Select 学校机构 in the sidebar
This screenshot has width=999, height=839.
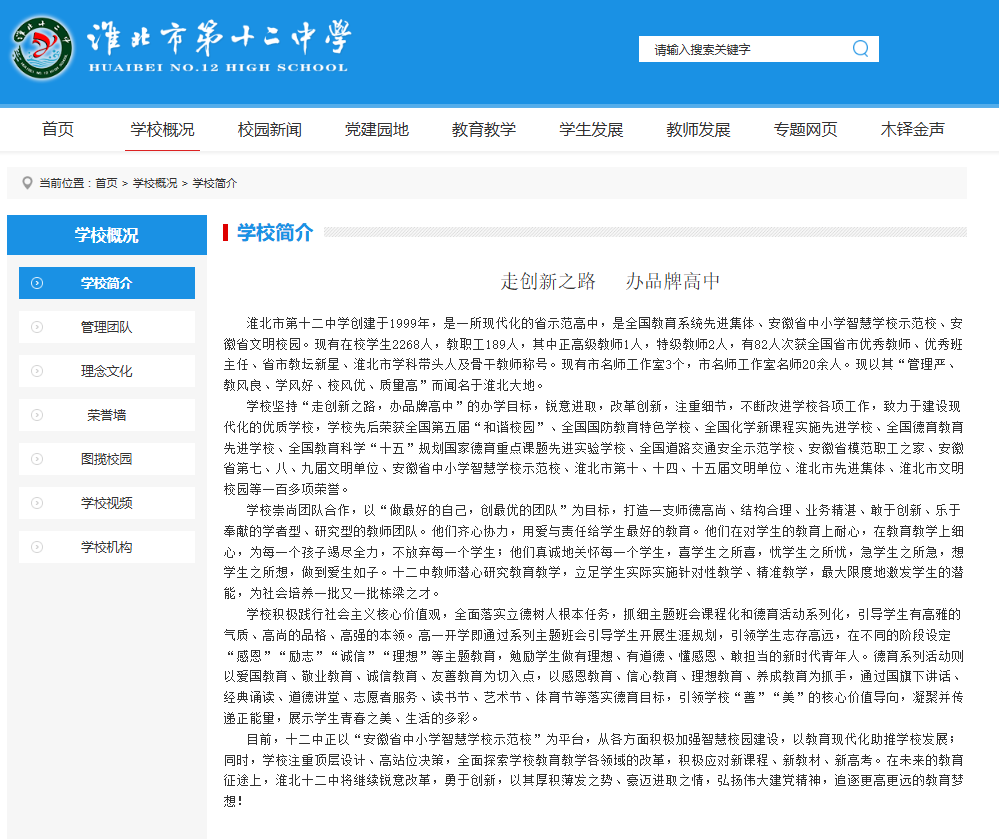point(107,547)
